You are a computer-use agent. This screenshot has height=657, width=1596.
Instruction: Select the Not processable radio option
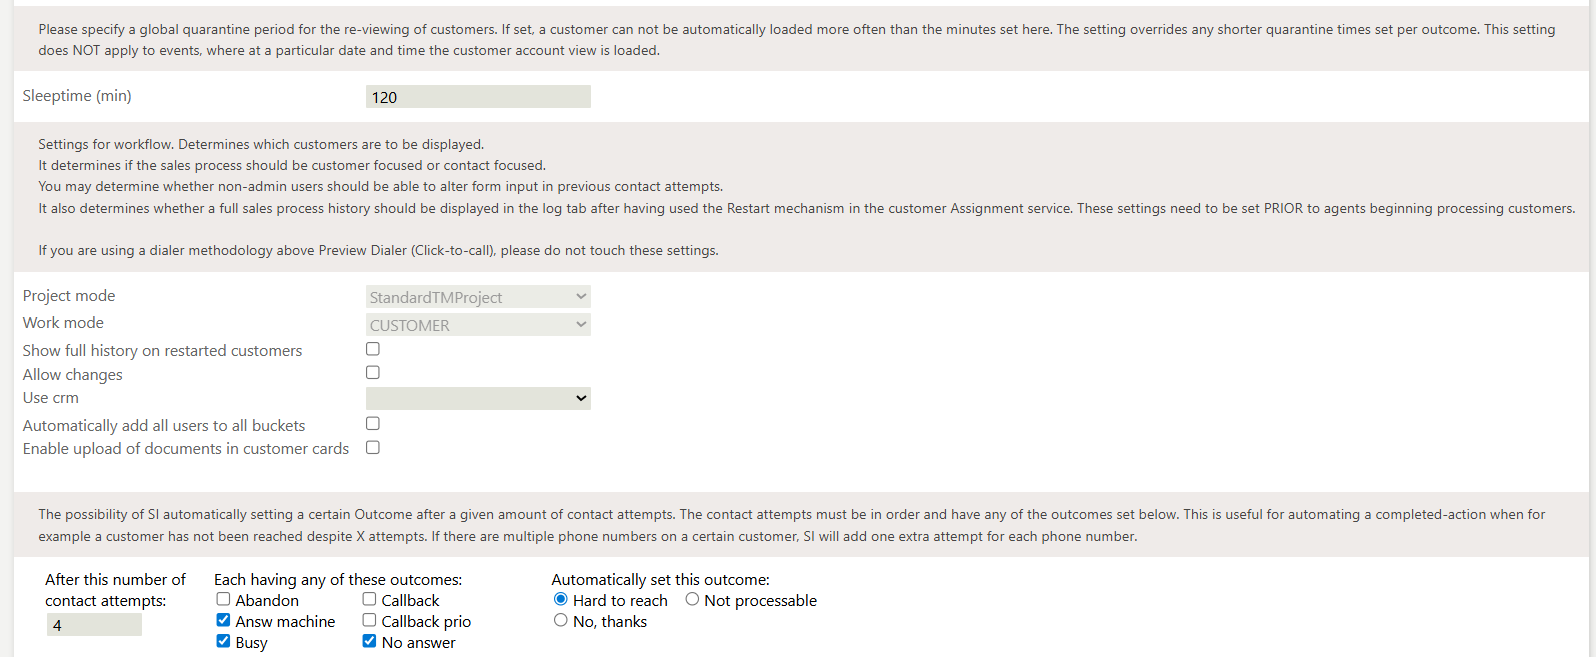coord(692,599)
